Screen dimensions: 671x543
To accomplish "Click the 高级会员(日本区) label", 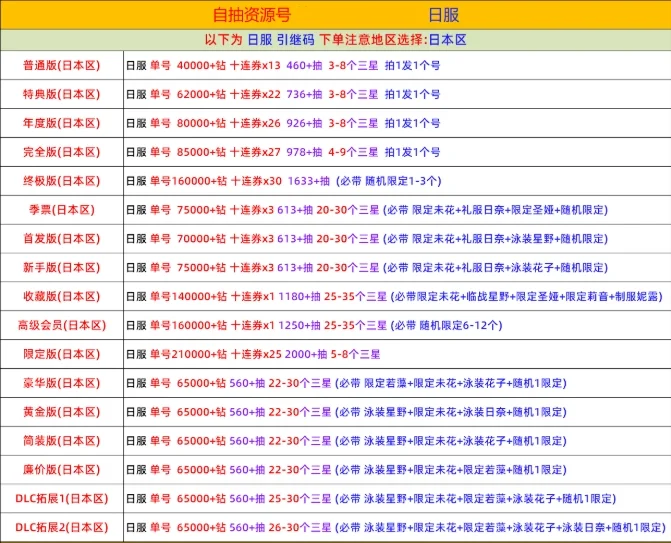I will (62, 325).
